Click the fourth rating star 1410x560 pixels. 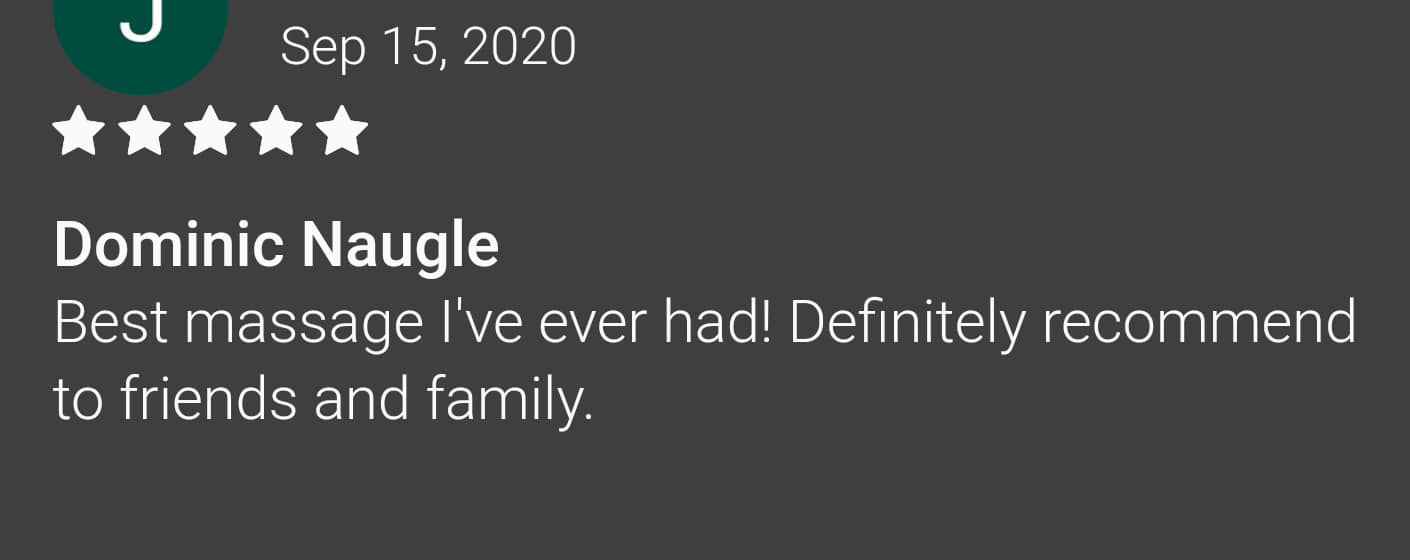coord(276,132)
